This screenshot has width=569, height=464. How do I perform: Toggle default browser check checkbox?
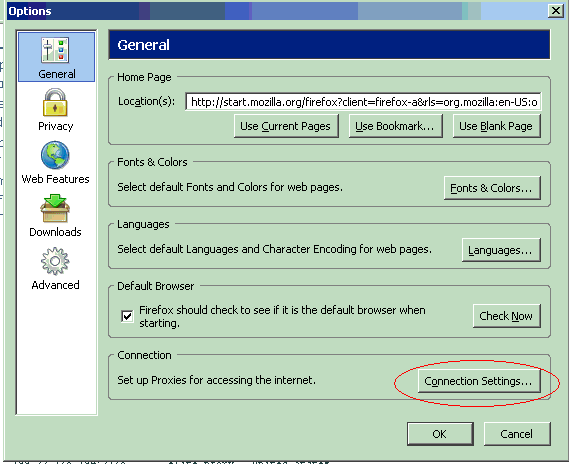click(127, 316)
